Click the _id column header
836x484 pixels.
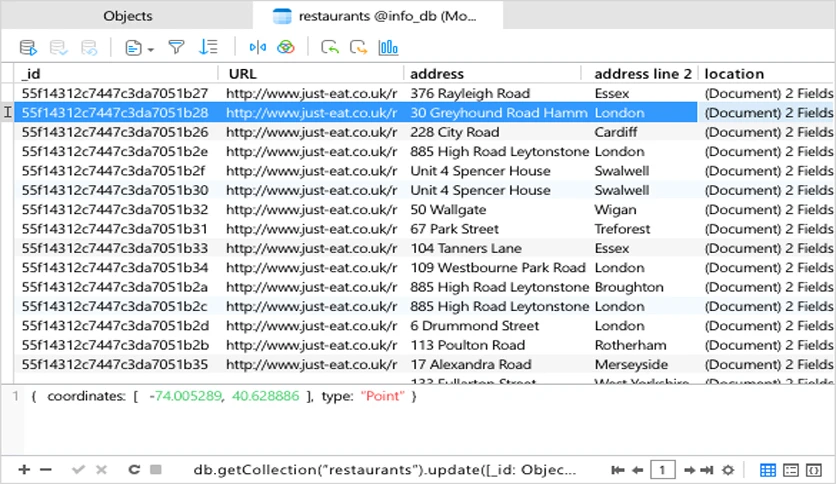click(116, 74)
